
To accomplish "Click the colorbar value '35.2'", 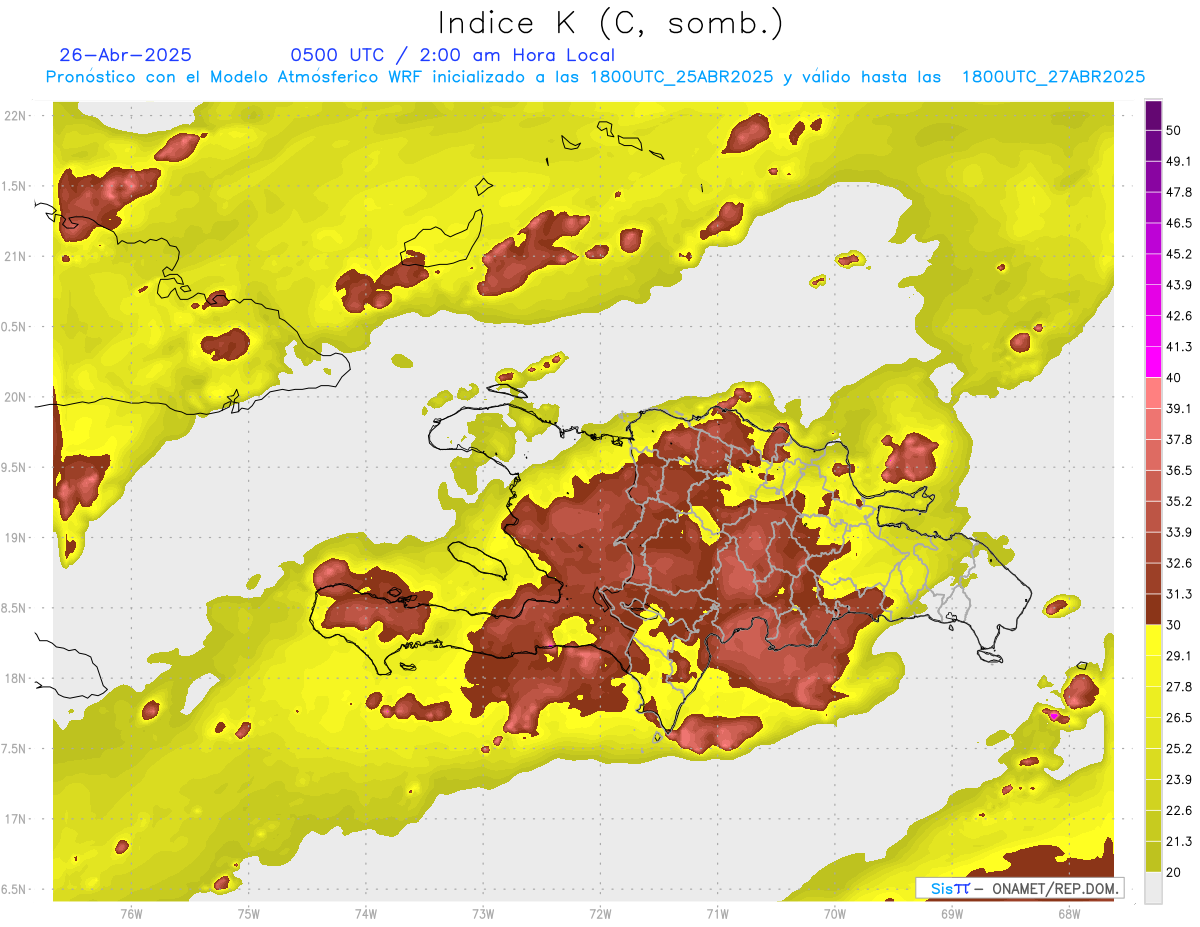I will (1178, 502).
